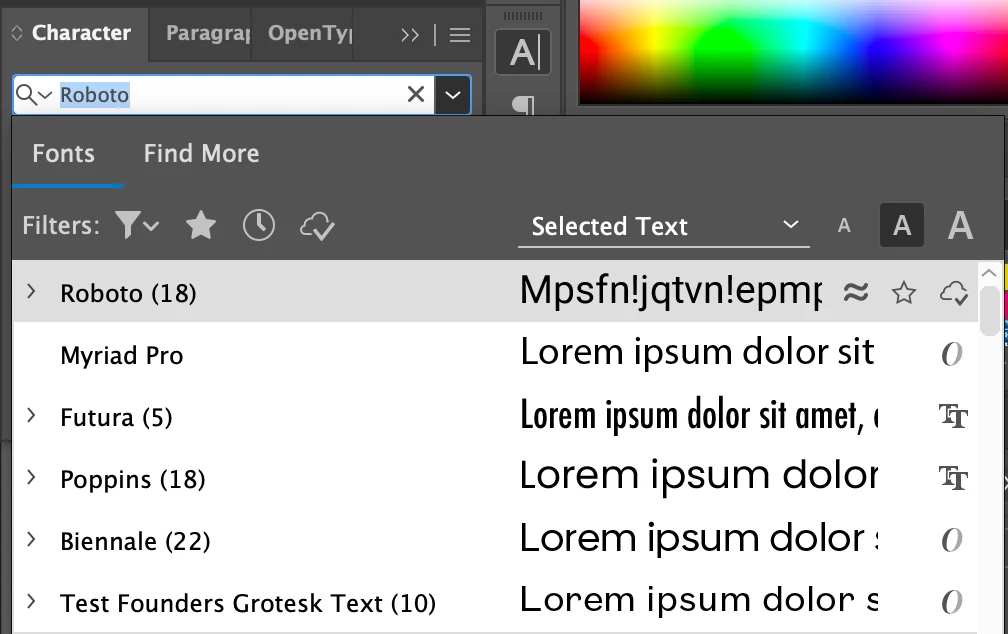Select Futura (5) font name
This screenshot has width=1008, height=634.
click(x=116, y=417)
